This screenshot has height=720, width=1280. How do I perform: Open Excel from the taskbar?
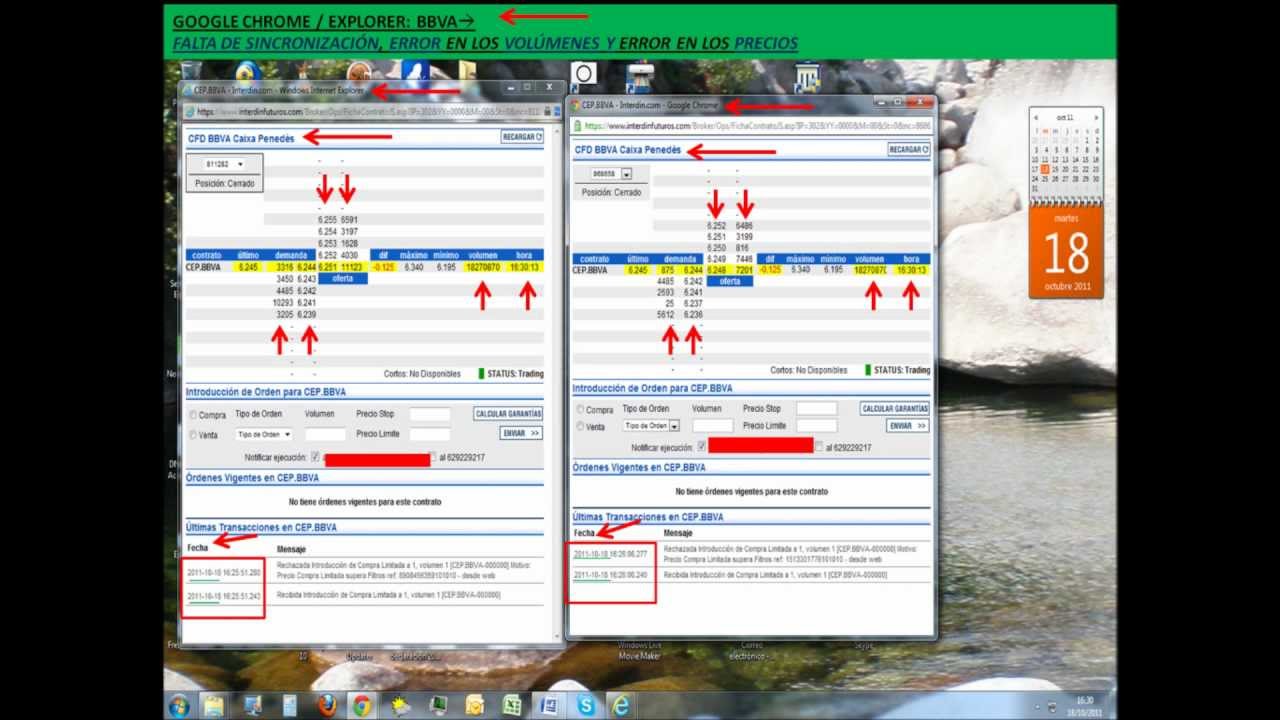[x=511, y=705]
